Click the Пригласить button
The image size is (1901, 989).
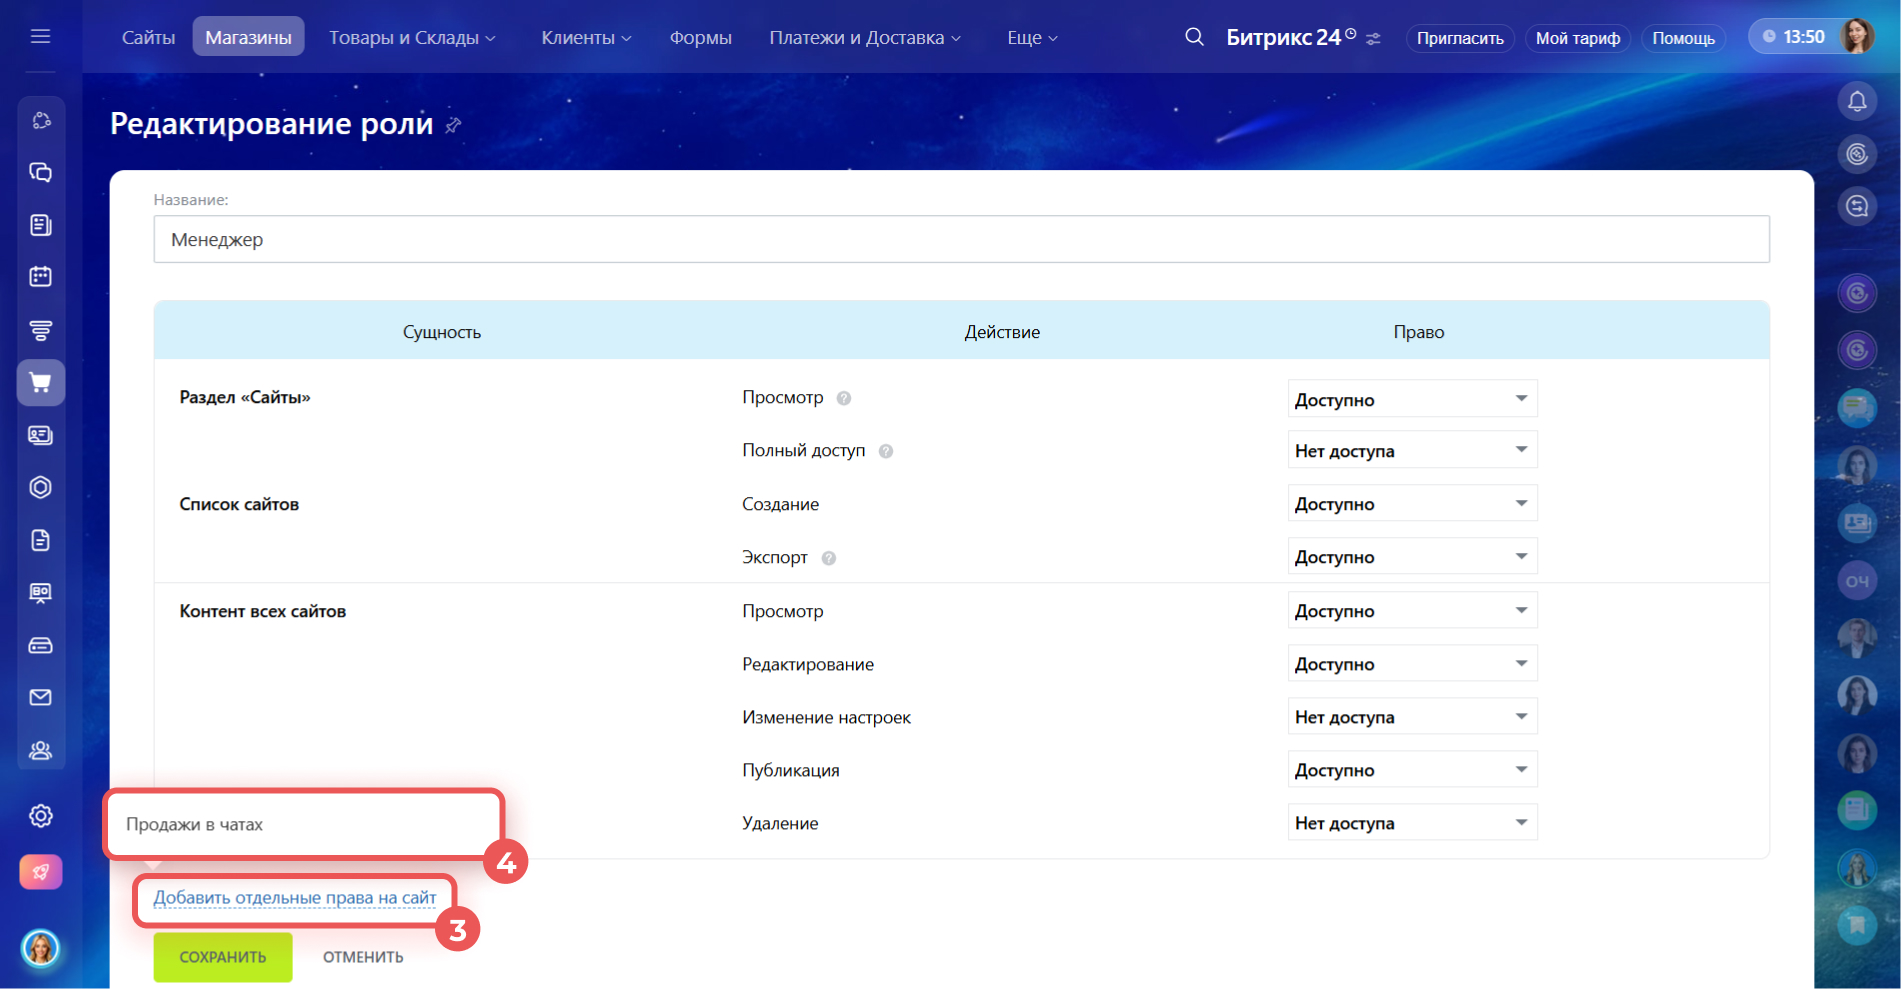(x=1459, y=38)
